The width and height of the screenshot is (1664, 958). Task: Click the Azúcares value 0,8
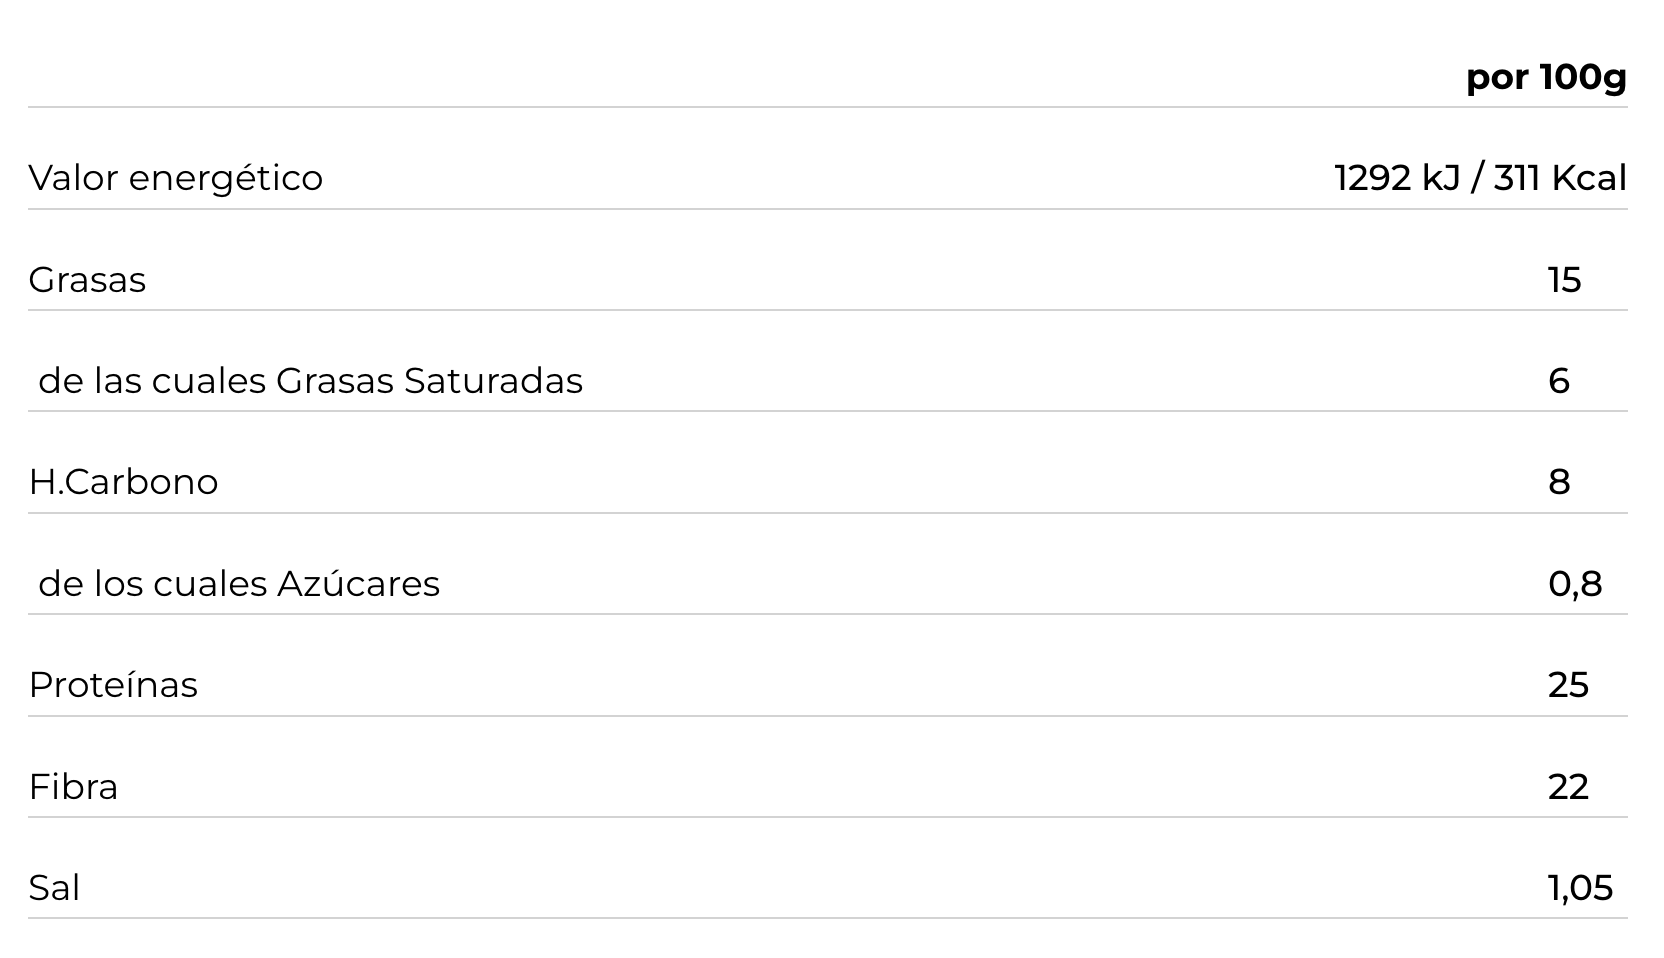(1575, 584)
